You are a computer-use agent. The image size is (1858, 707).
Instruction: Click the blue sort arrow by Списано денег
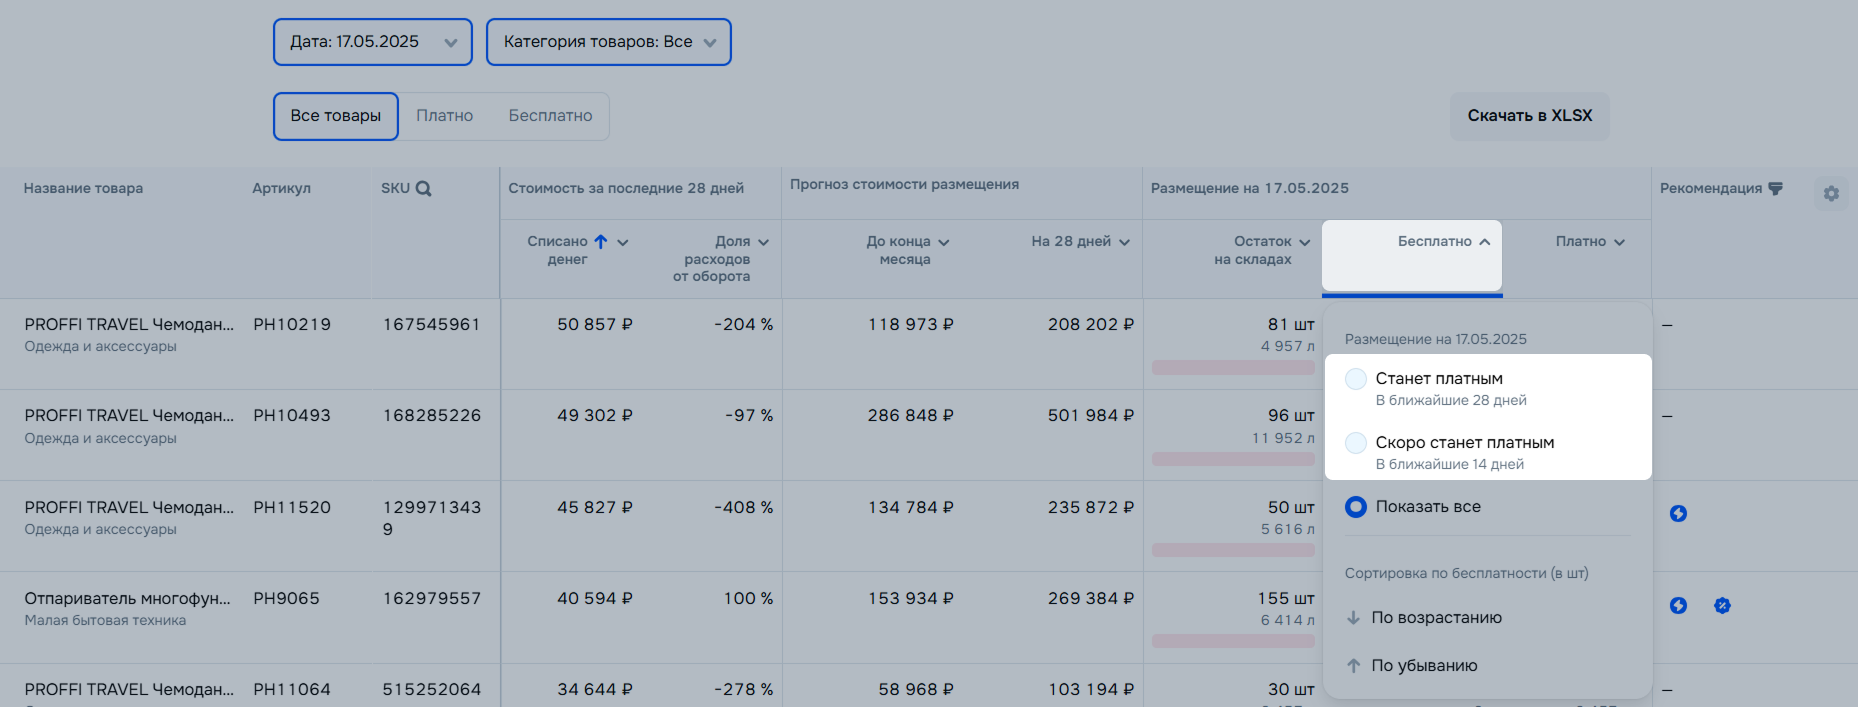point(601,241)
